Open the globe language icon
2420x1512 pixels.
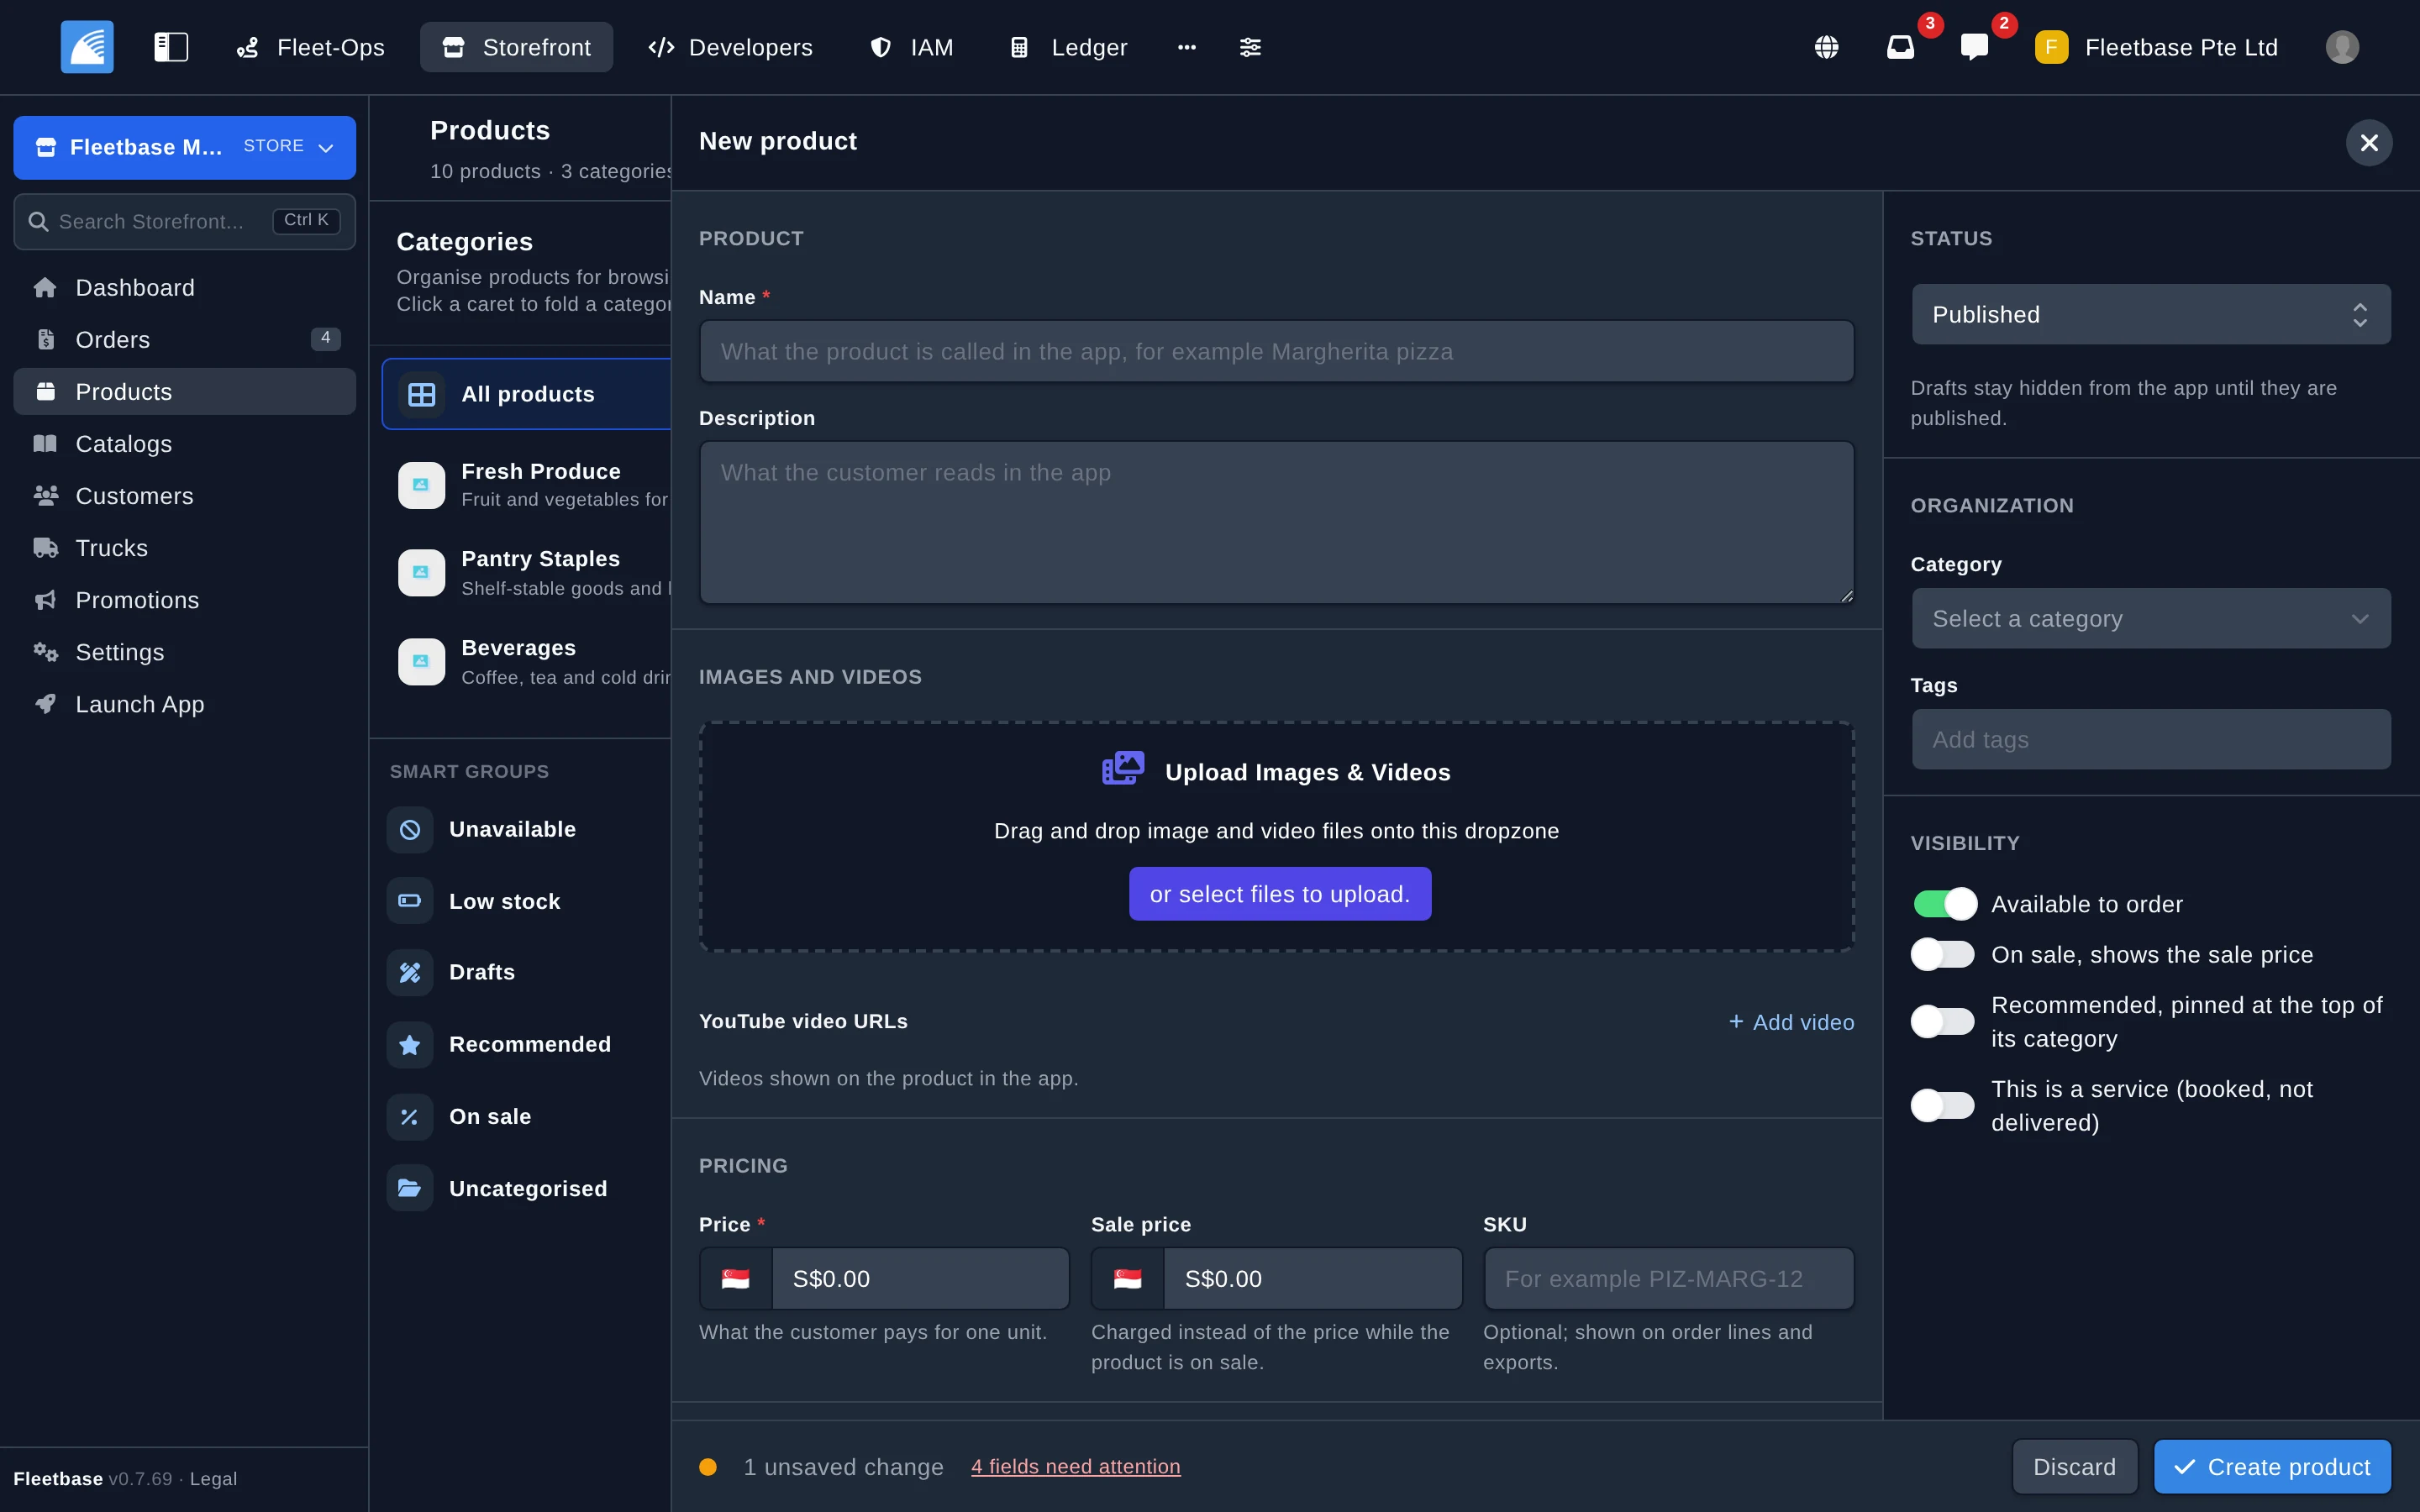point(1826,47)
